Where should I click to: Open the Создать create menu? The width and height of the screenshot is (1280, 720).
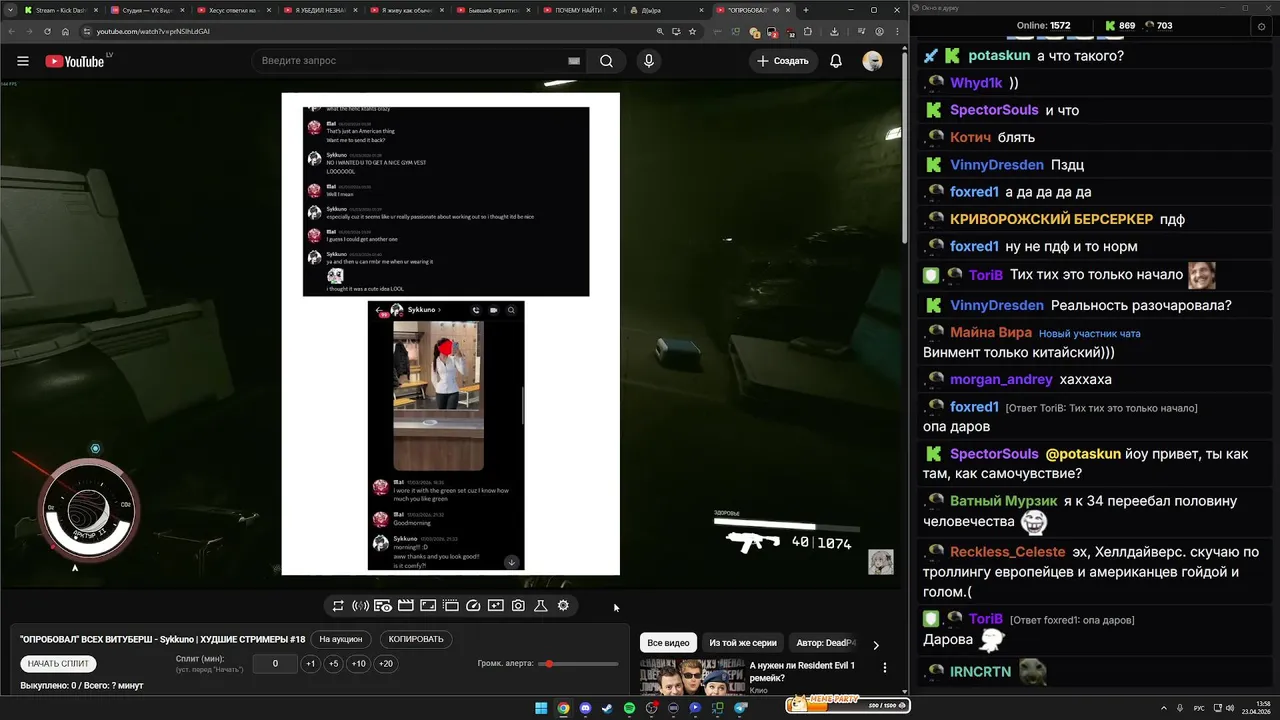click(782, 61)
